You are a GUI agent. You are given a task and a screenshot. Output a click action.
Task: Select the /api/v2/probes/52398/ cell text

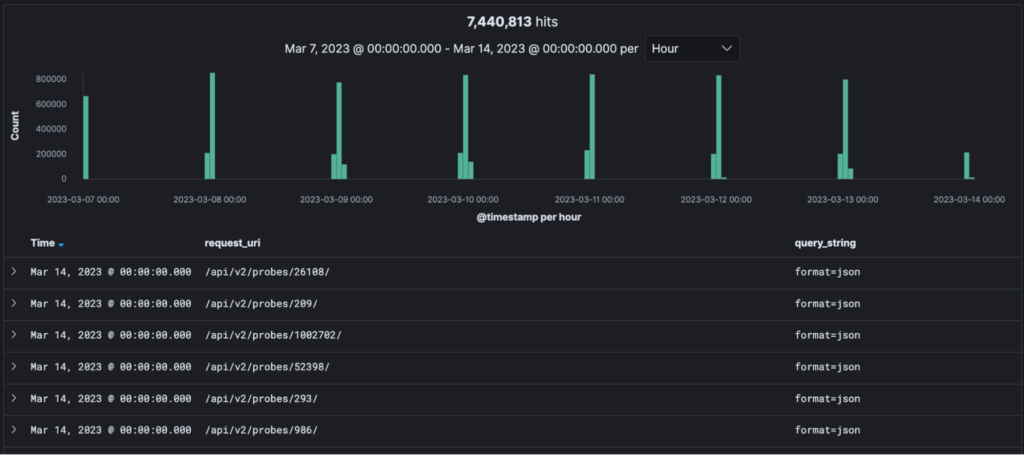267,367
